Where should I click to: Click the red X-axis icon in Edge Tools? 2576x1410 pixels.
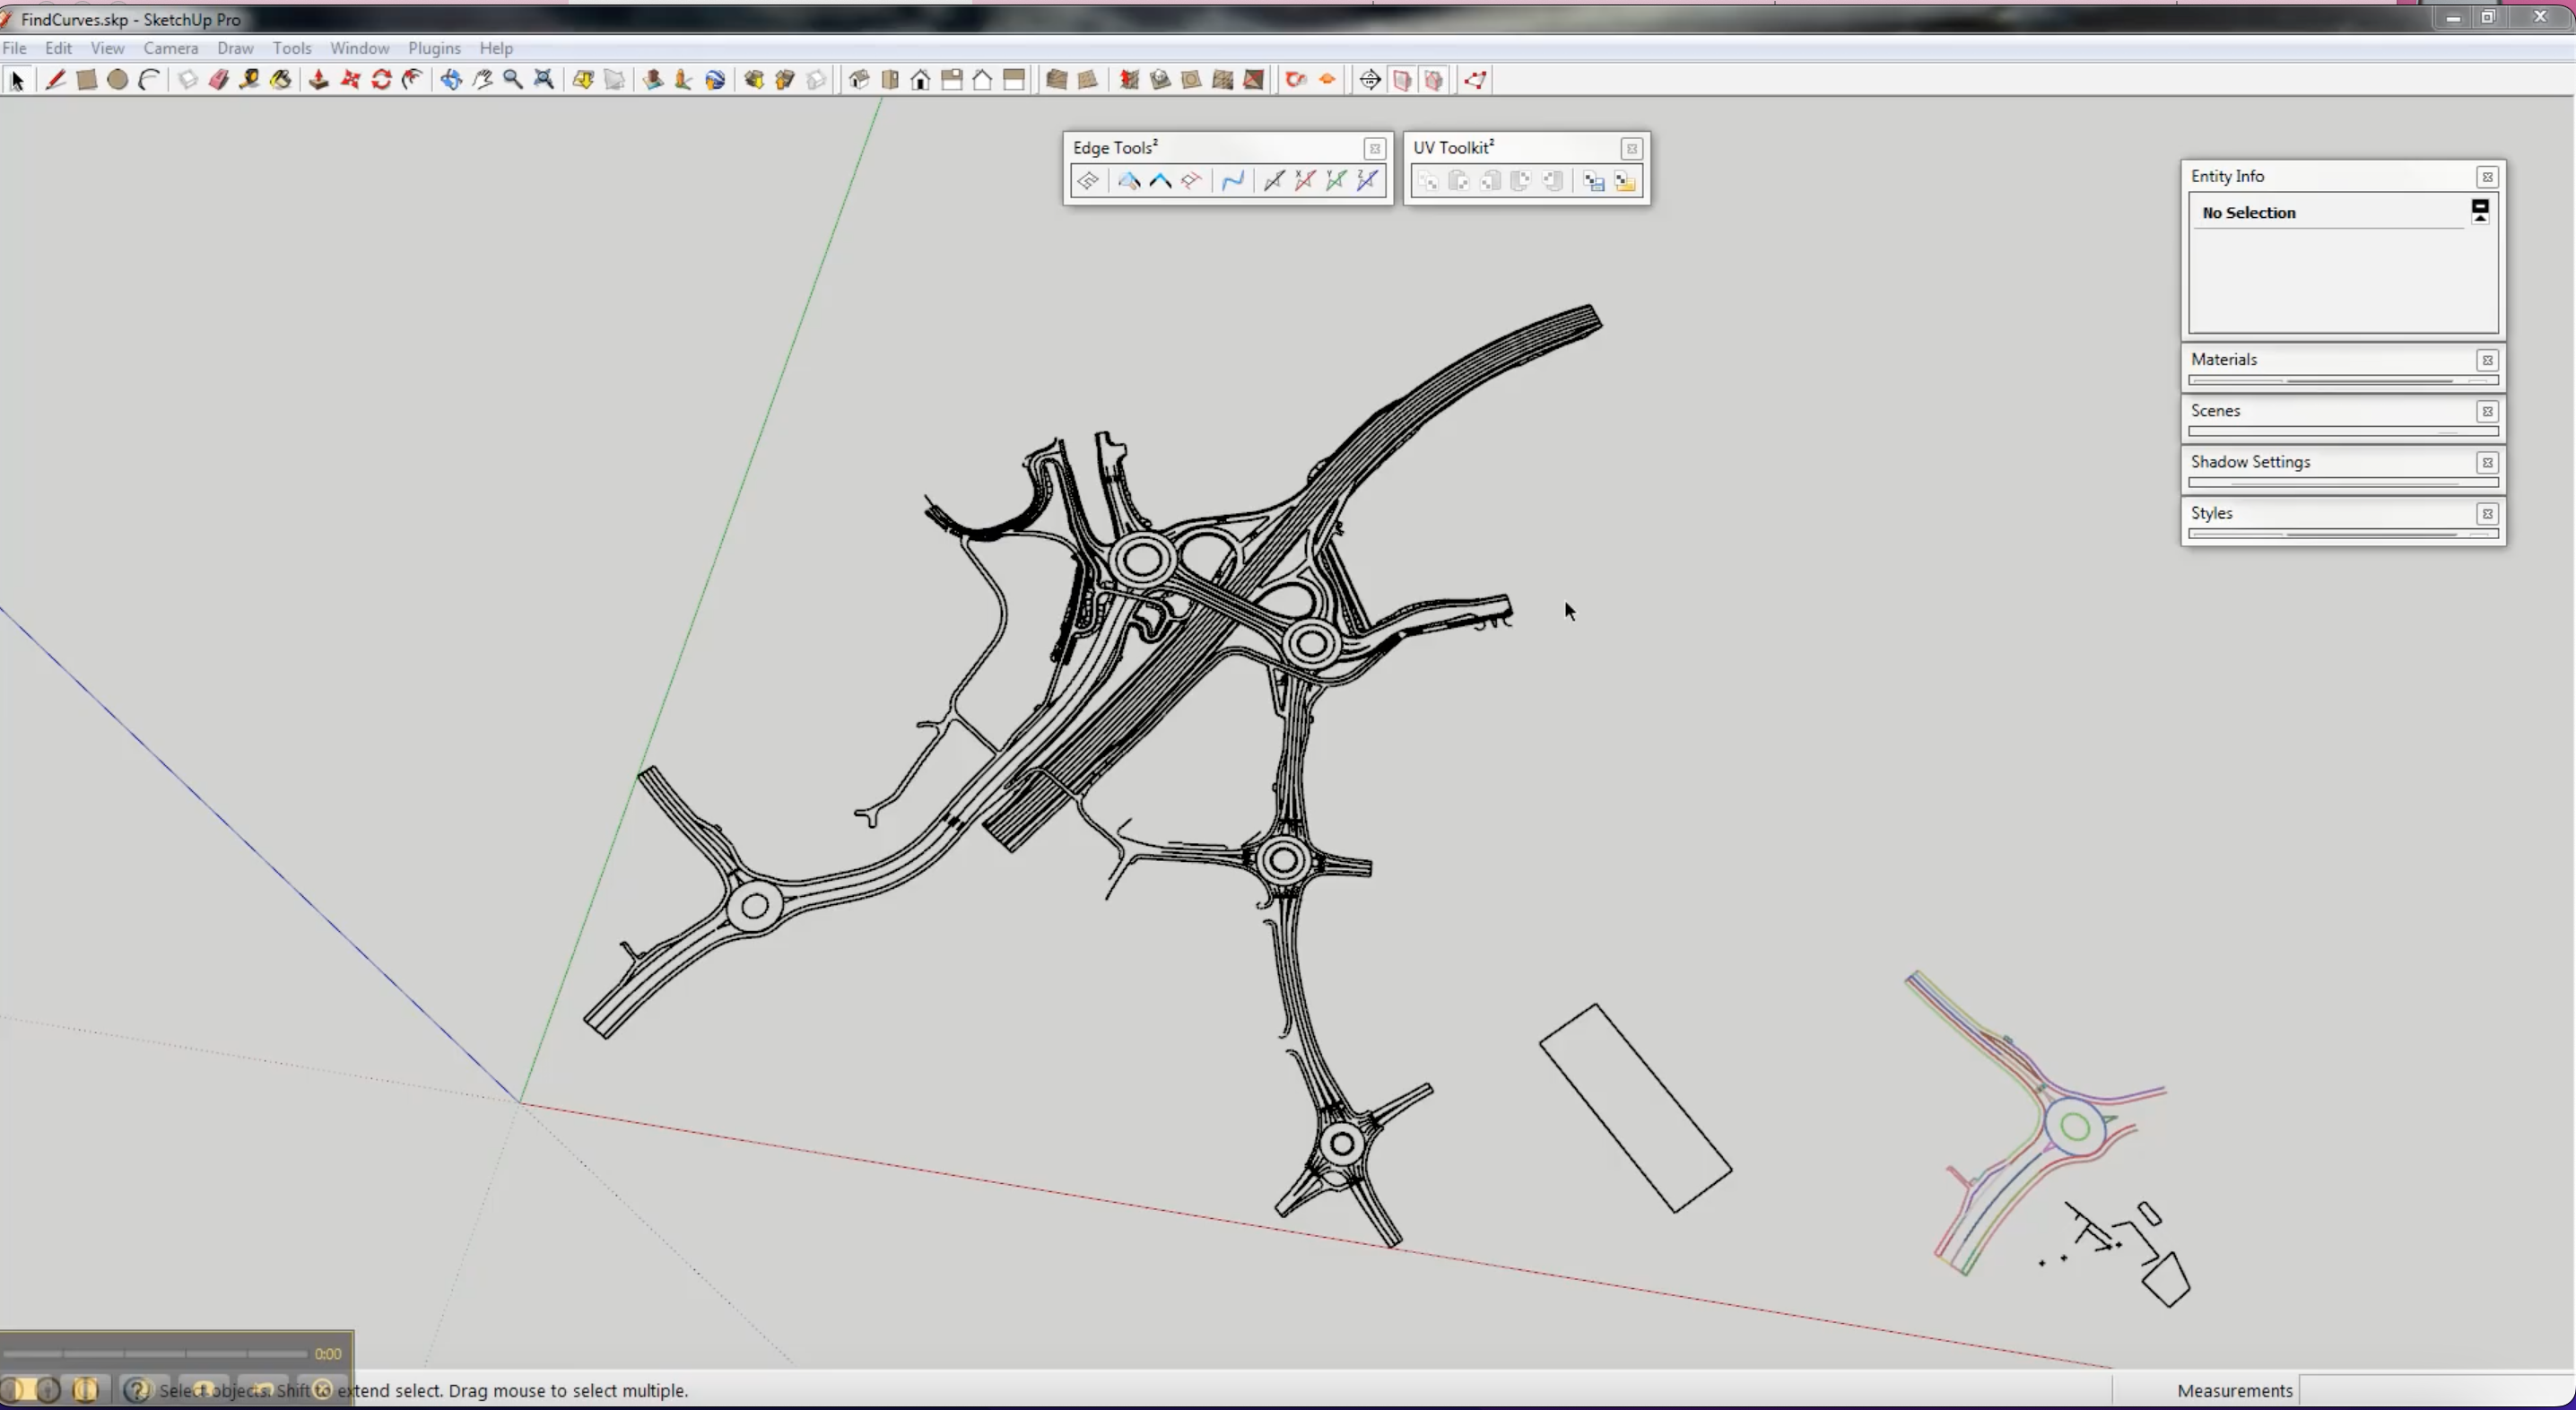(x=1305, y=181)
